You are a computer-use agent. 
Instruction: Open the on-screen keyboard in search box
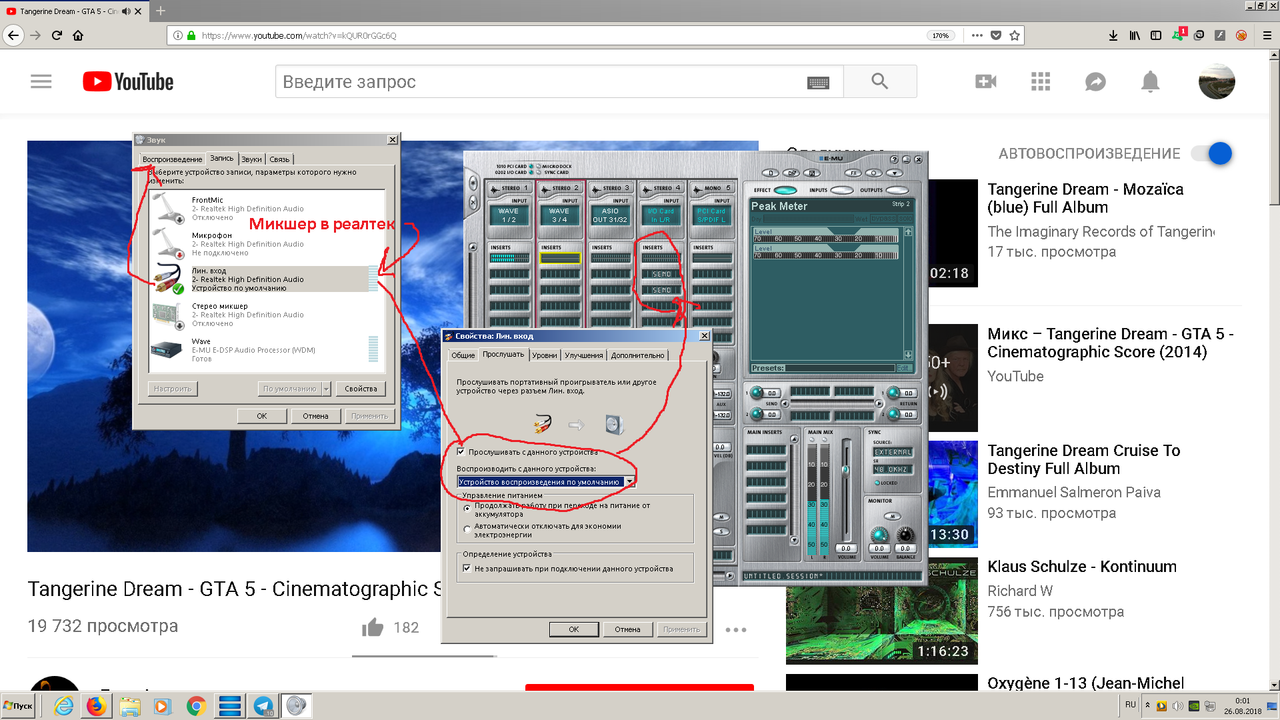(x=818, y=82)
